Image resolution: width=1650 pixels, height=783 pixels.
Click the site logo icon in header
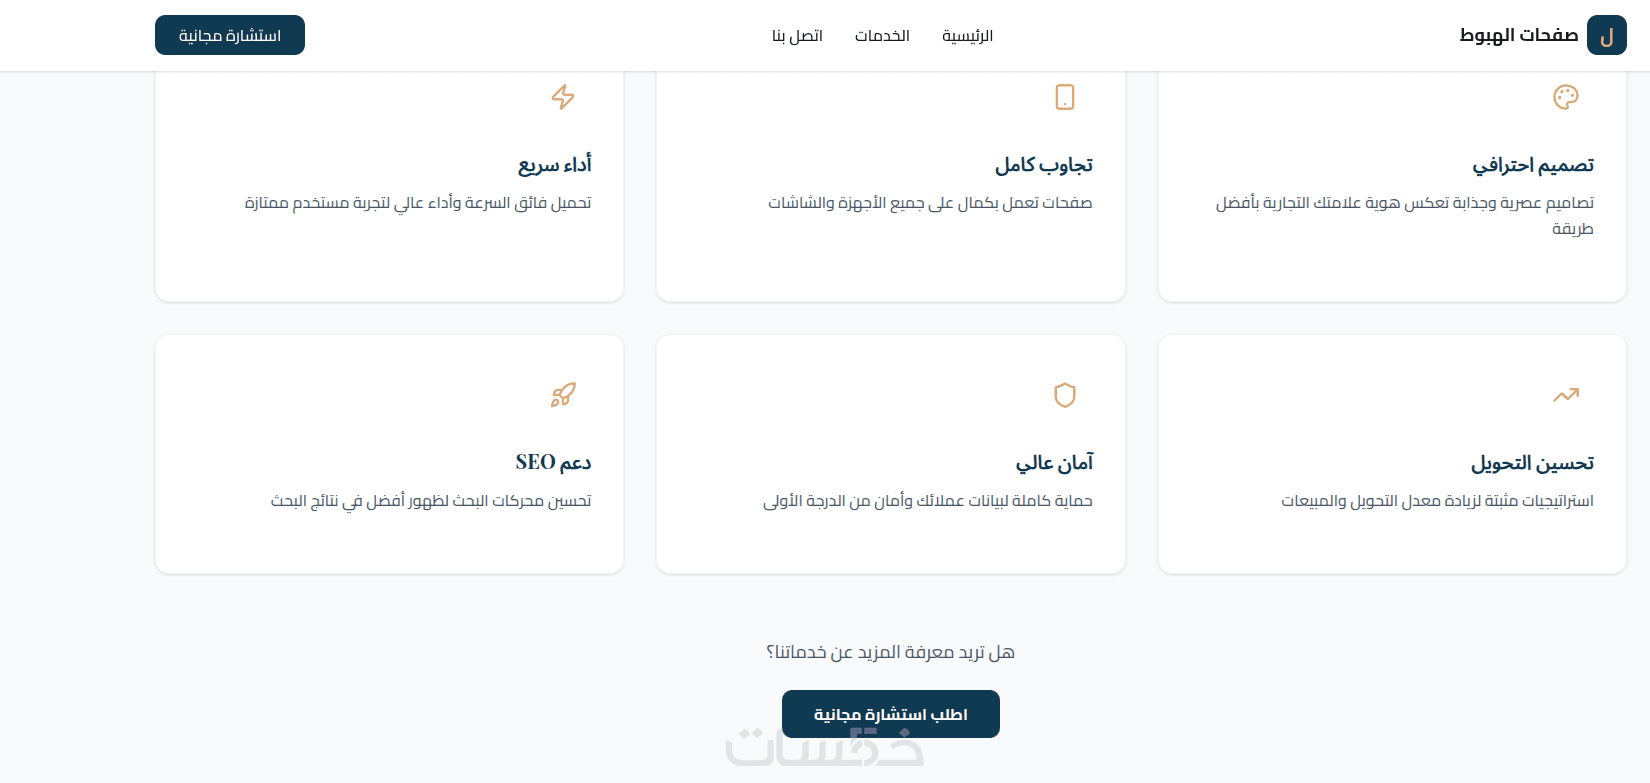point(1607,36)
